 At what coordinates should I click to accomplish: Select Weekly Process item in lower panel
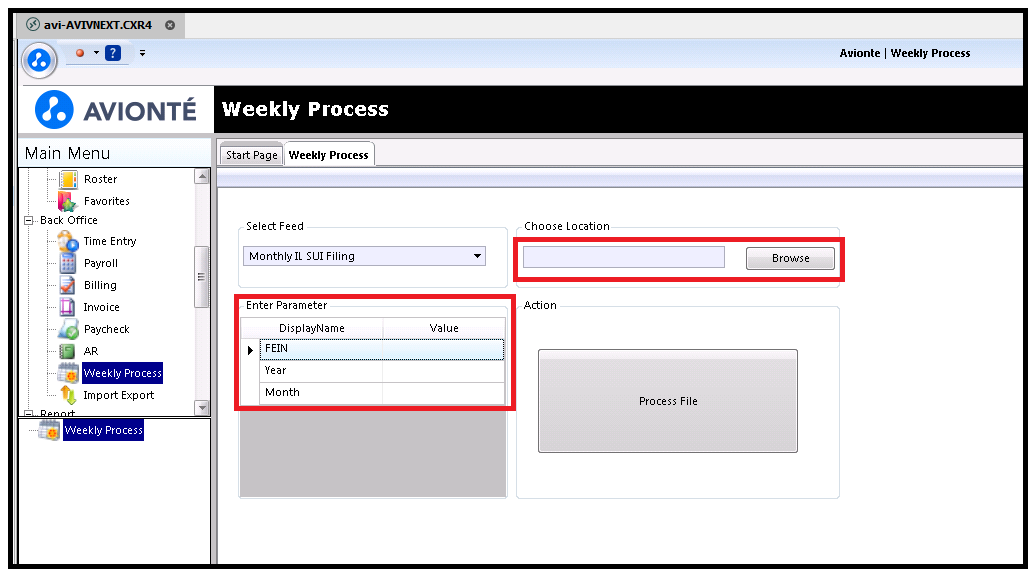tap(103, 430)
